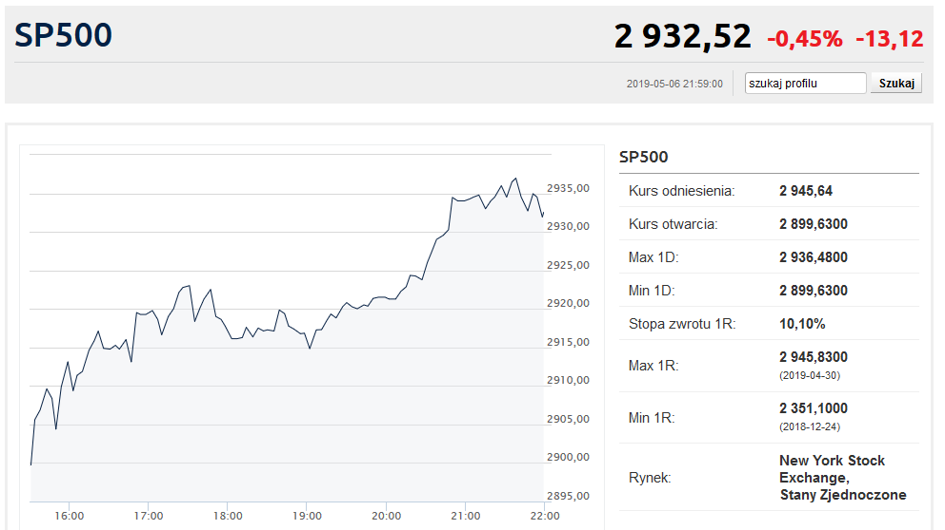Click the -0,45% percent change

pyautogui.click(x=805, y=39)
